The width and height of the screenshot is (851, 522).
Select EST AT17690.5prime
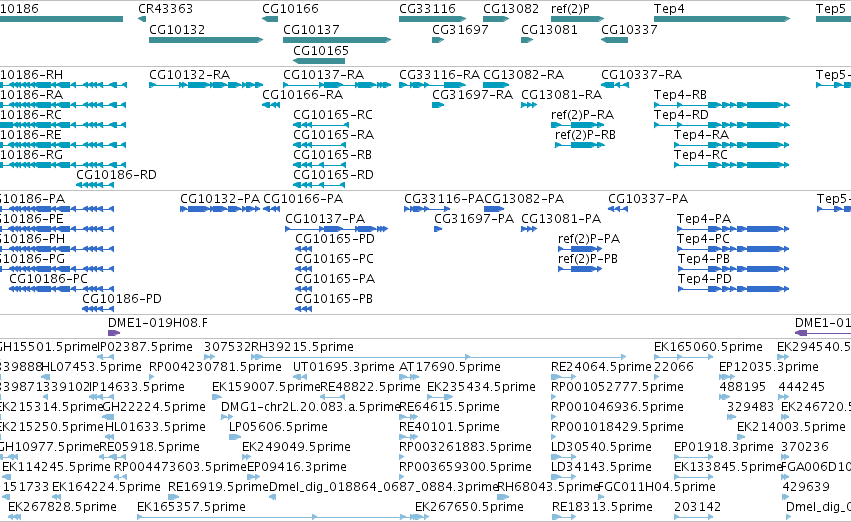pos(450,367)
